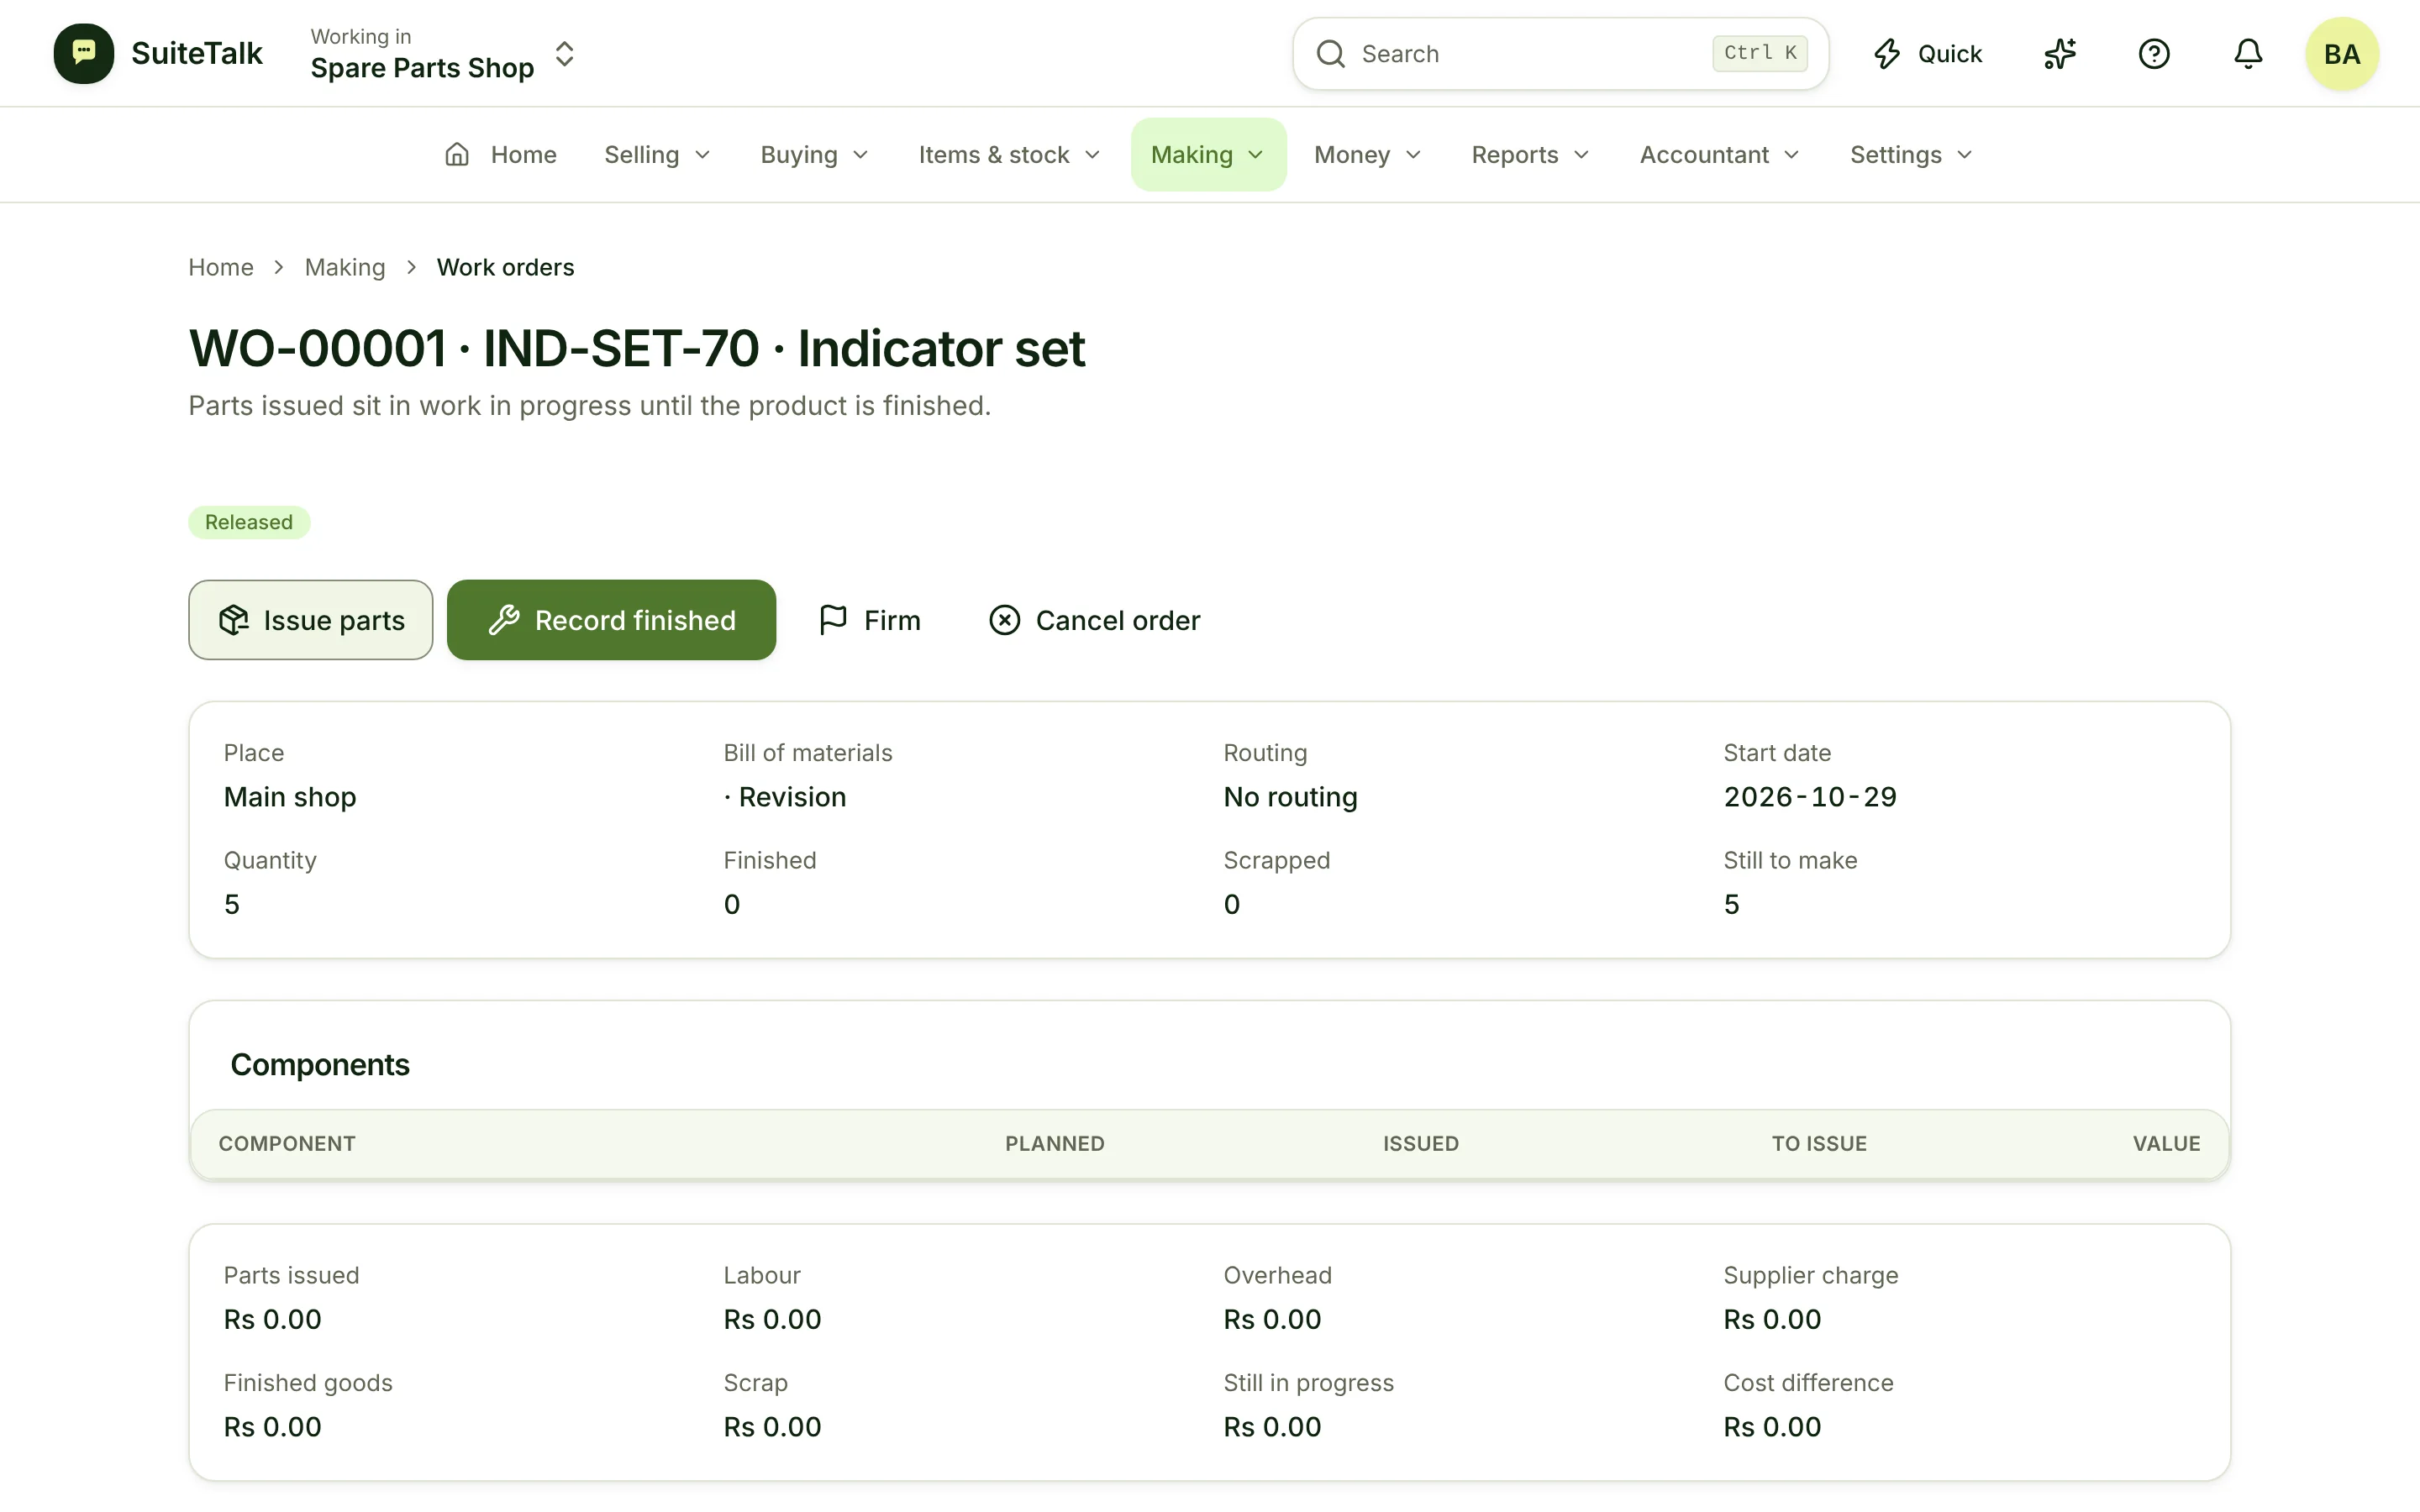Click the circled X icon on Cancel order

point(1004,620)
